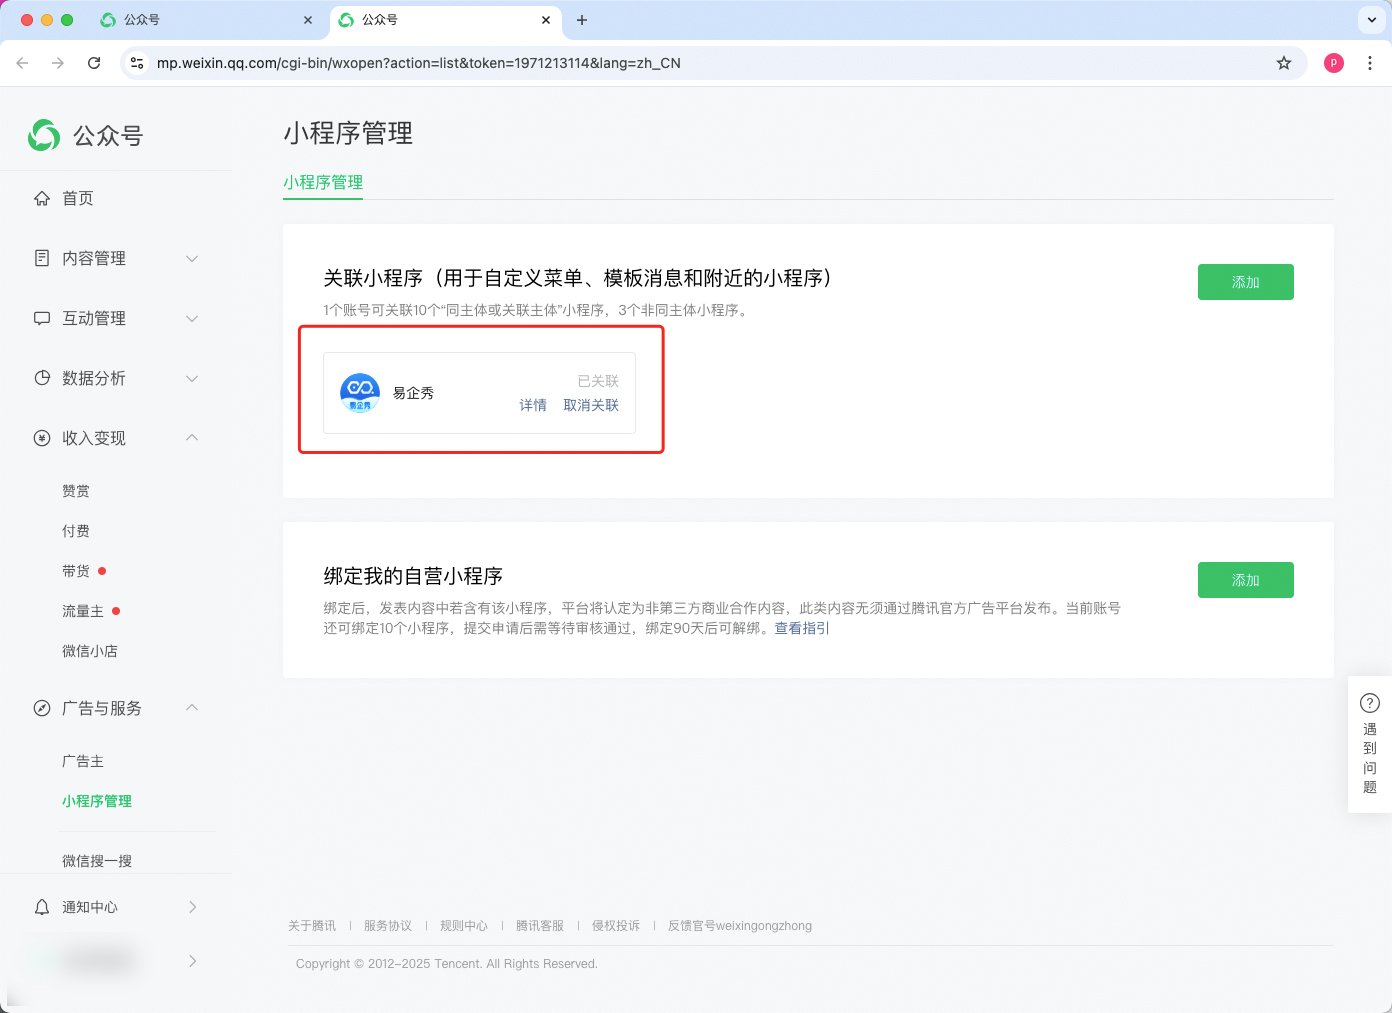Select the 小程序管理 tab
Viewport: 1392px width, 1013px height.
point(323,182)
